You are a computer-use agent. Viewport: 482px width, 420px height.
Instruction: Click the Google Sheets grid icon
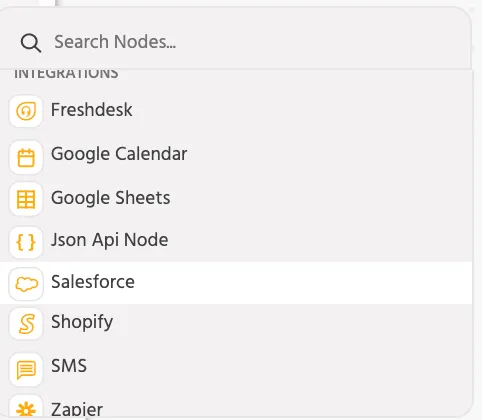click(x=26, y=199)
